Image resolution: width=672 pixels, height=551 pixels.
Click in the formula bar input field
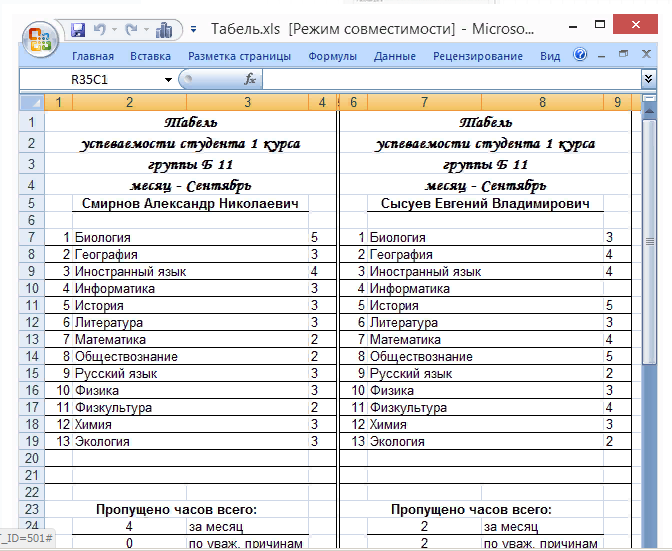click(450, 79)
